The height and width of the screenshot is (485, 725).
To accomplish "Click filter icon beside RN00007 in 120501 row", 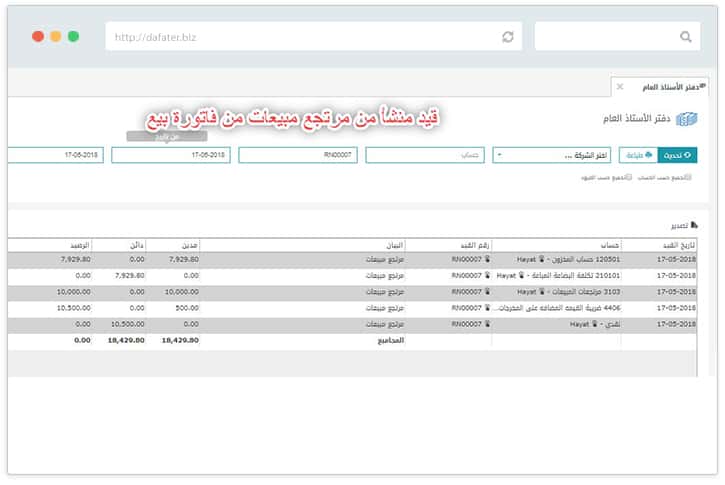I will tap(487, 259).
